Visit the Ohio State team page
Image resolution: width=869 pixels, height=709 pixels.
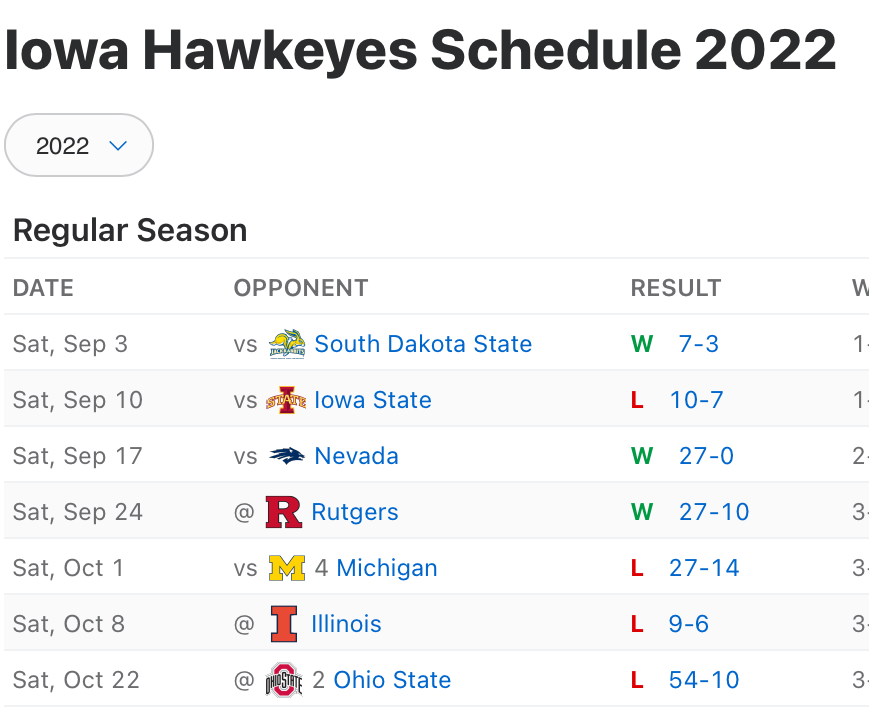coord(392,680)
